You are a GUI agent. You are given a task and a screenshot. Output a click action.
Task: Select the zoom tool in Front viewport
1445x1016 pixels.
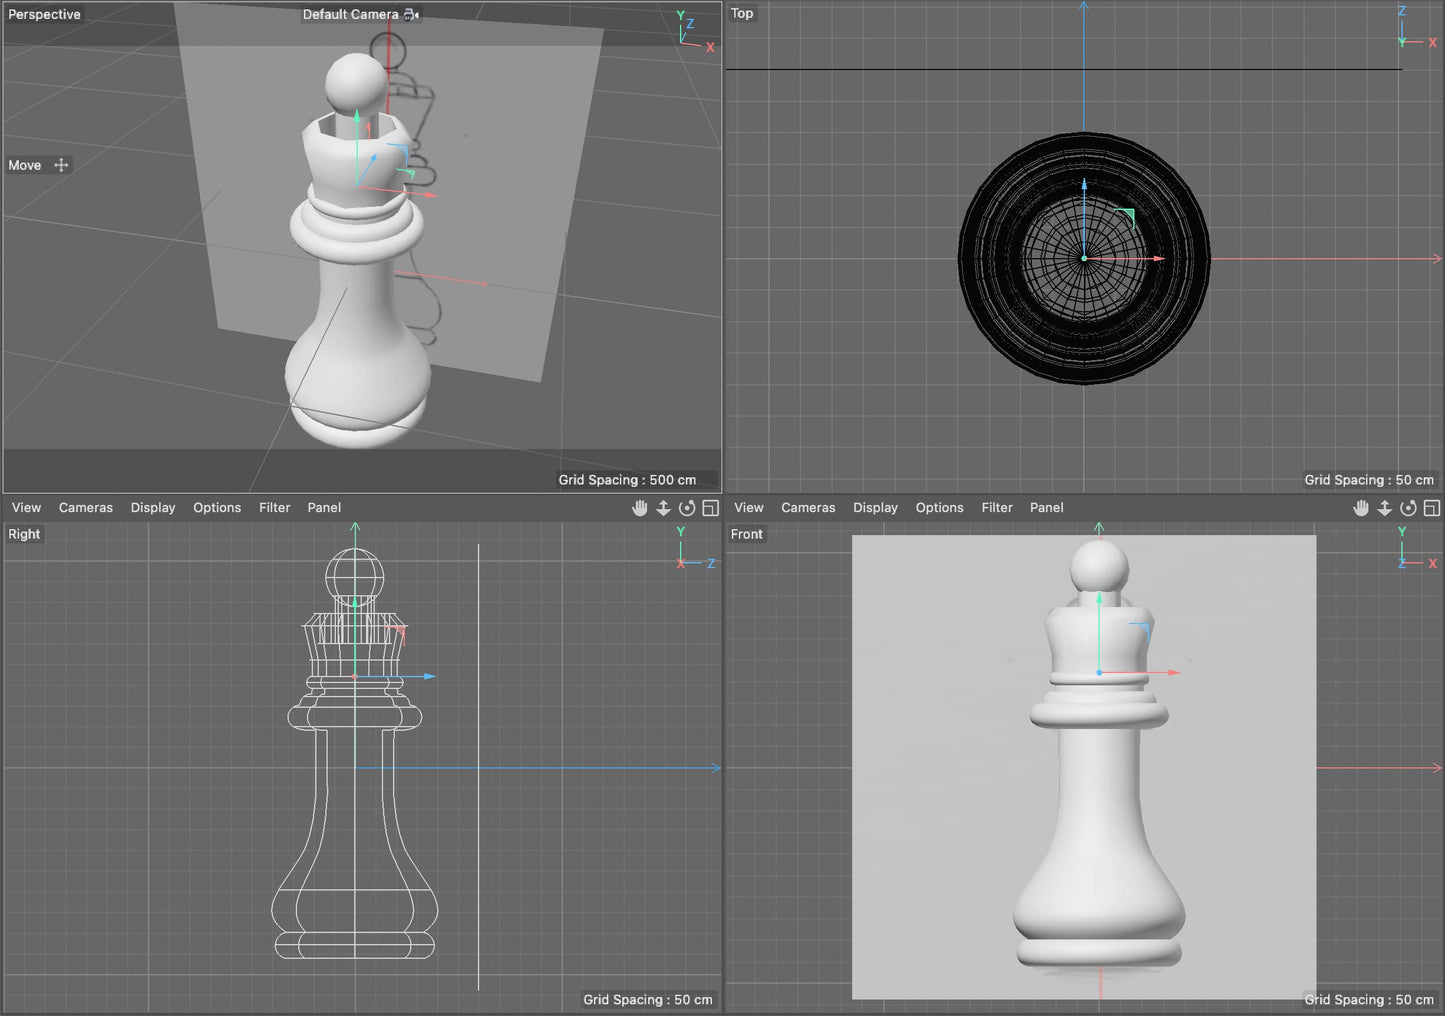(1385, 507)
